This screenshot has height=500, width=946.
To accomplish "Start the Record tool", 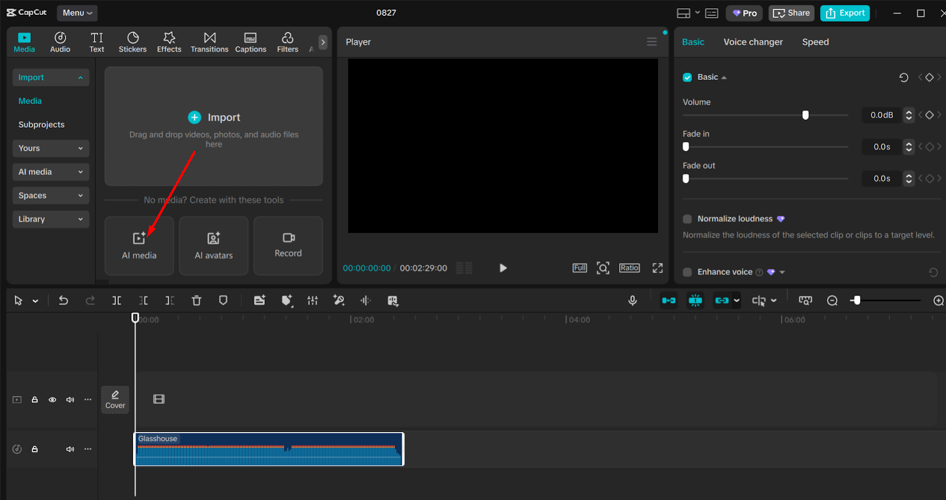I will [288, 245].
